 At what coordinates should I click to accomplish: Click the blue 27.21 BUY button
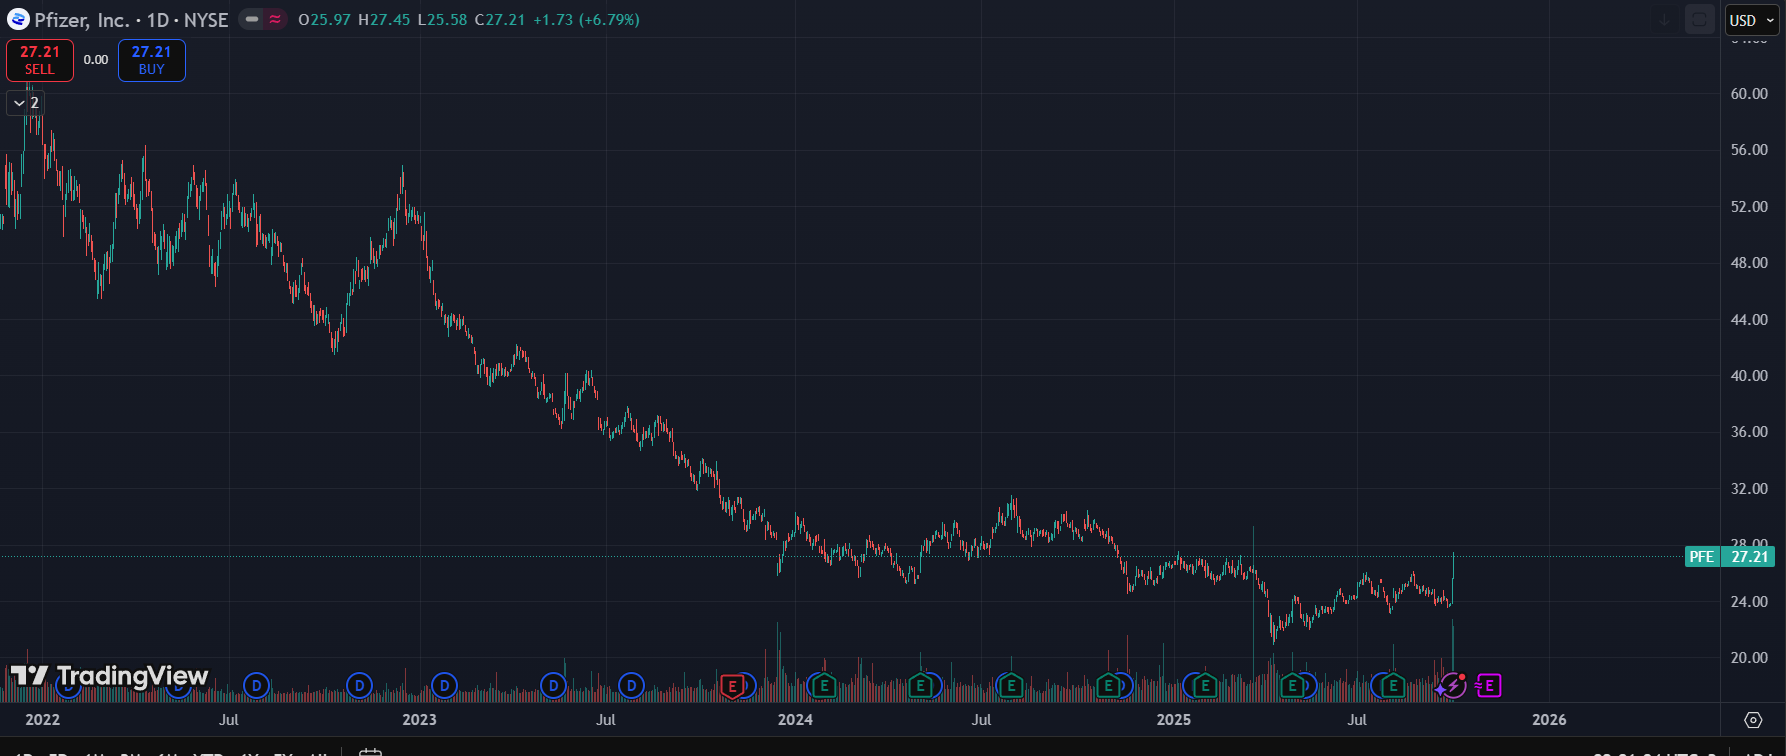pos(151,60)
